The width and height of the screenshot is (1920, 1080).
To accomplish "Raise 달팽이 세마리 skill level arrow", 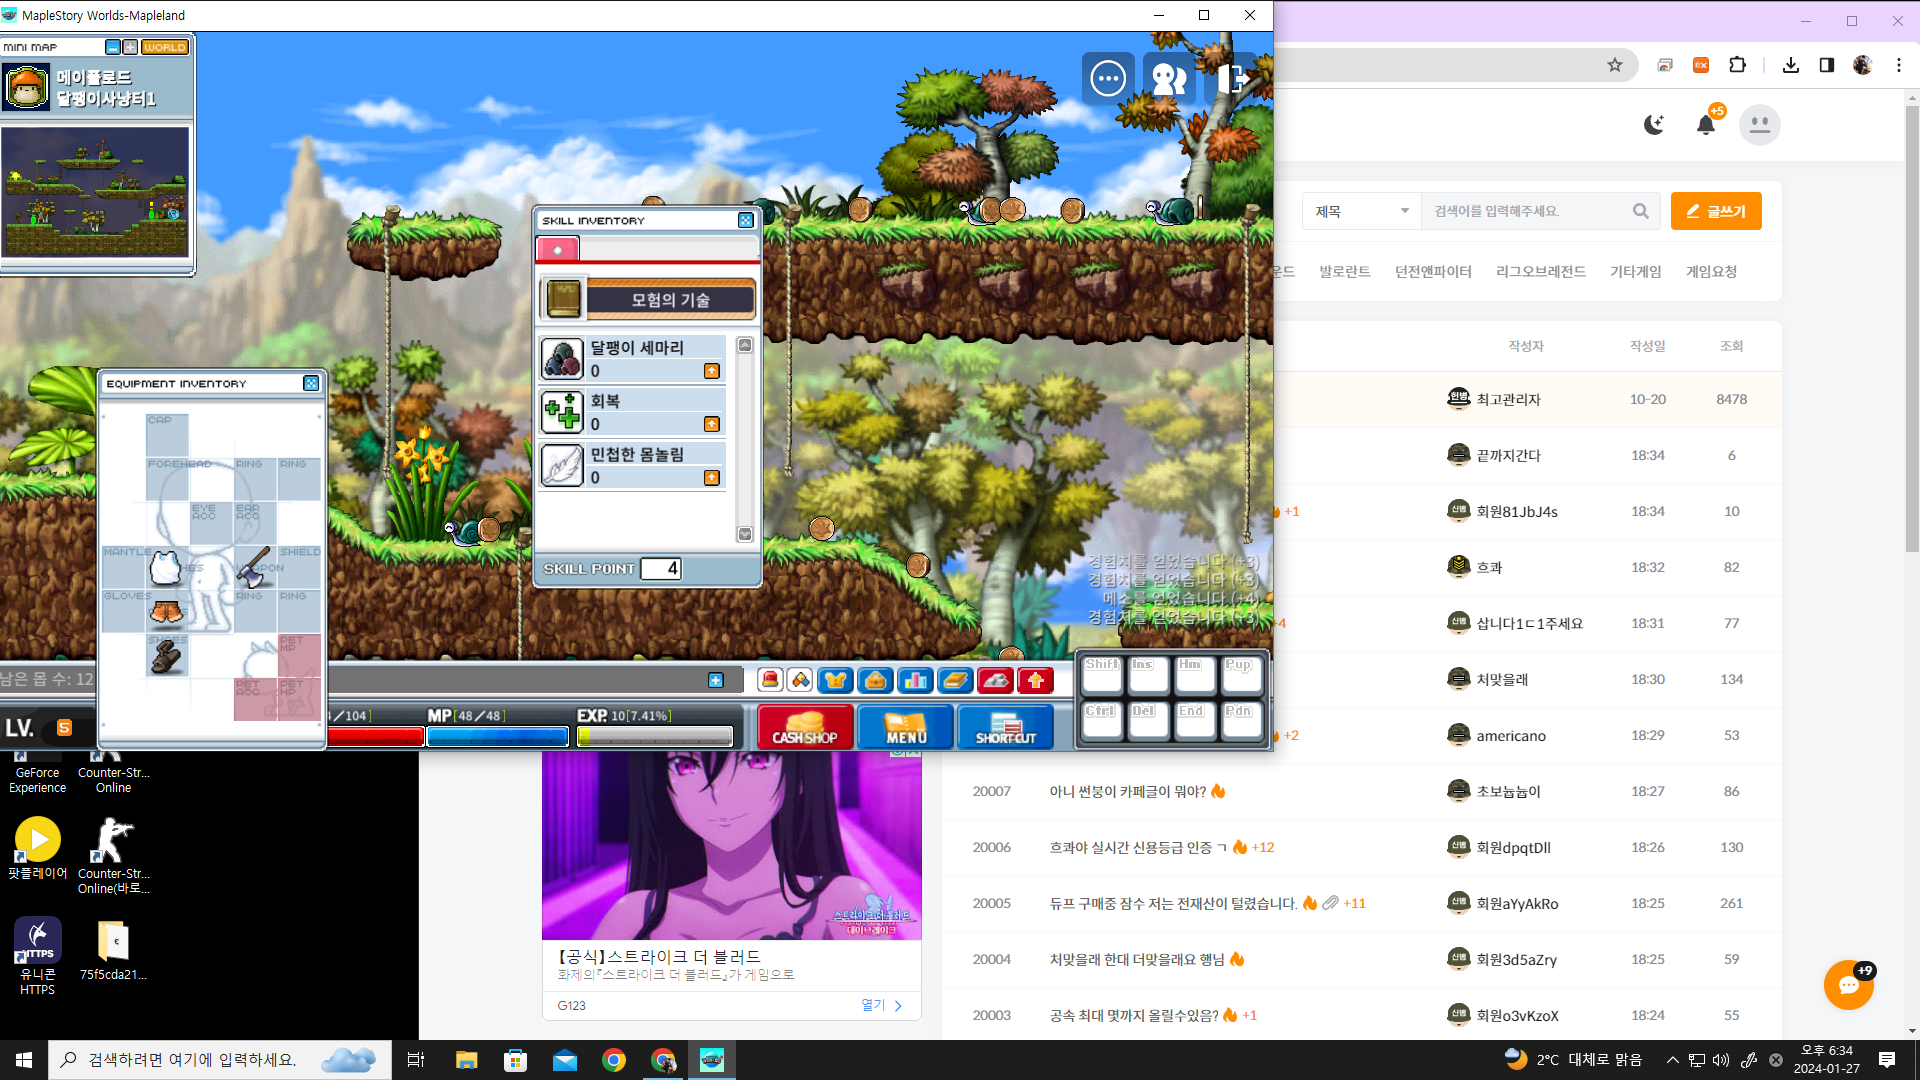I will tap(712, 371).
